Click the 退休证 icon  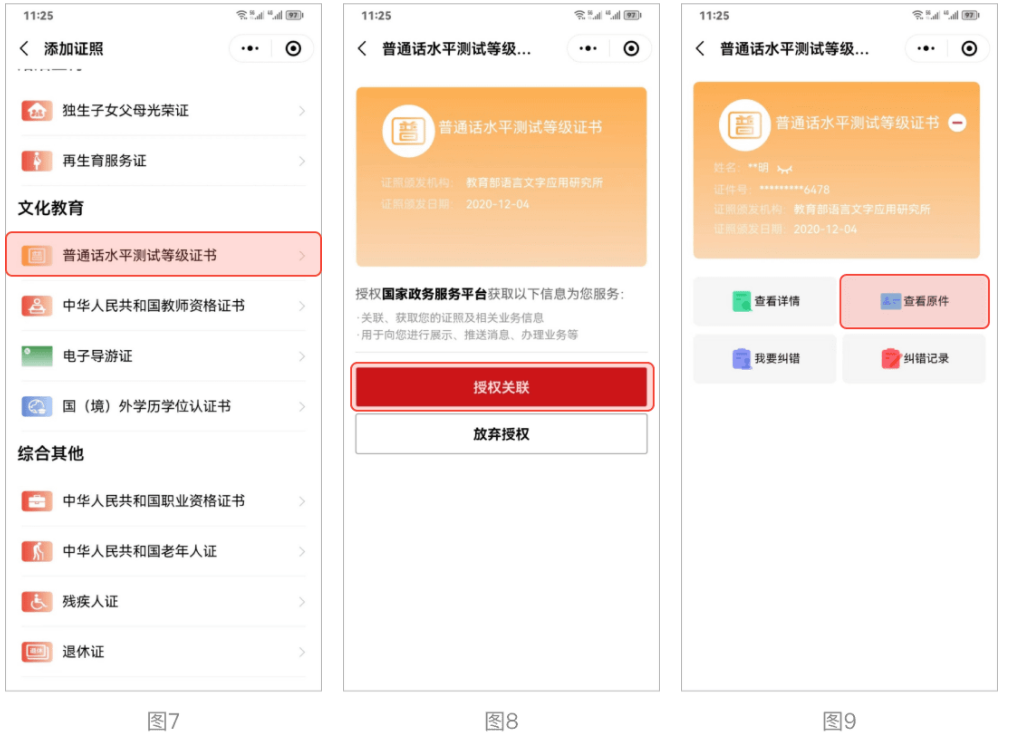[x=37, y=652]
